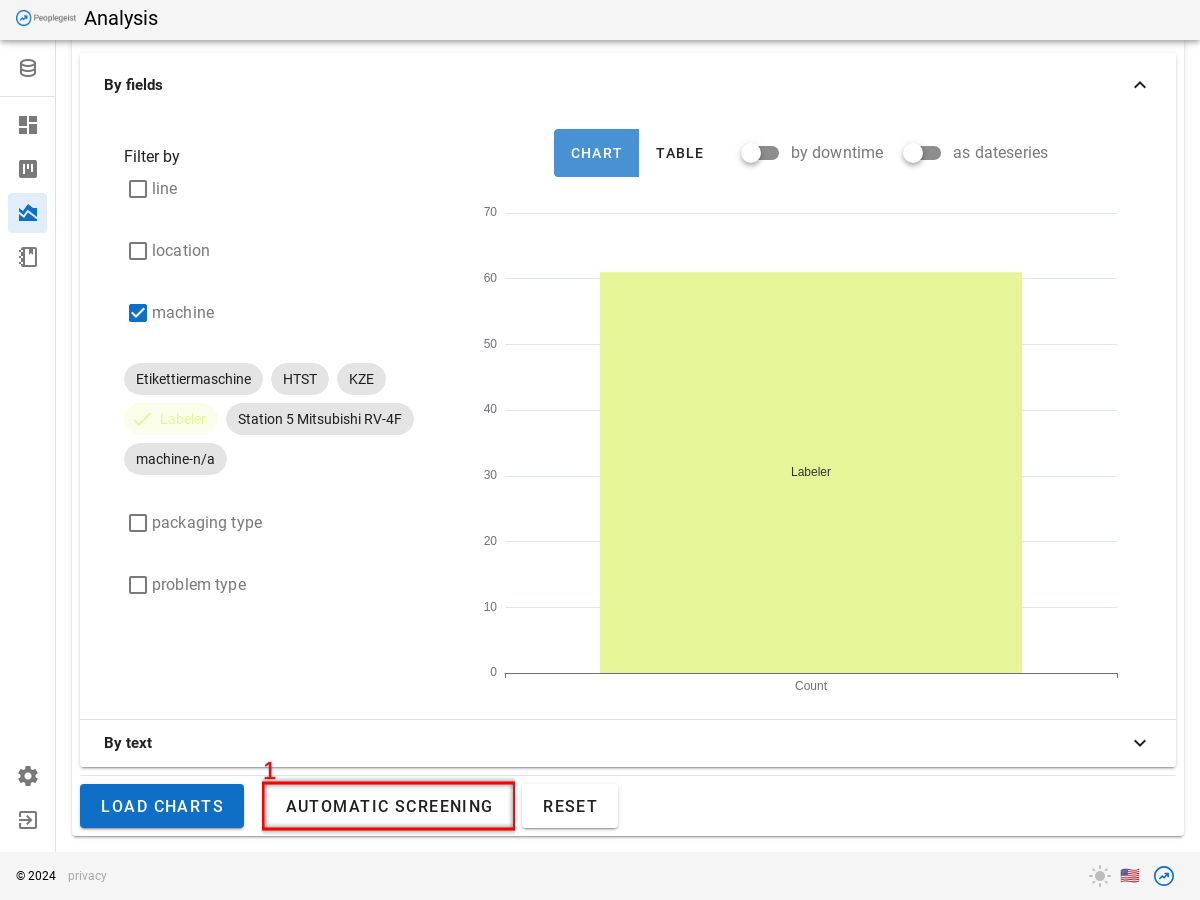Click the Analysis page title
Screen dimensions: 1200x900
(121, 18)
